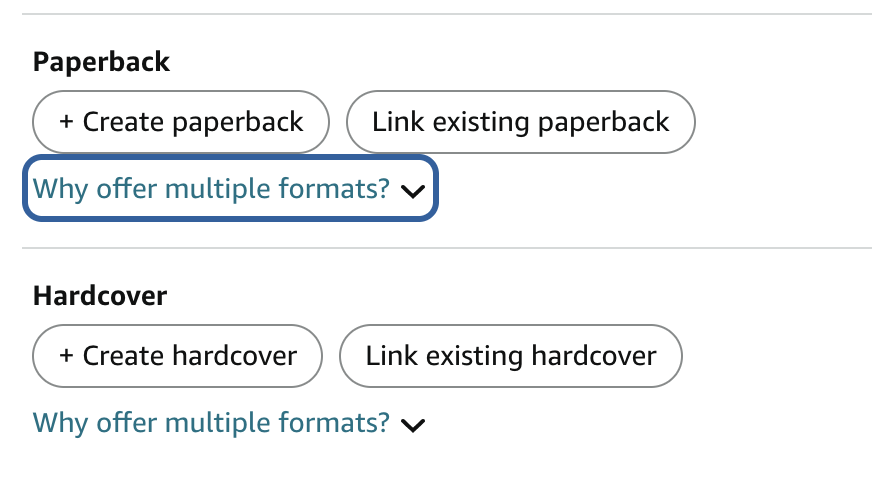Click the plus icon on Create hardcover
872x490 pixels.
click(66, 356)
